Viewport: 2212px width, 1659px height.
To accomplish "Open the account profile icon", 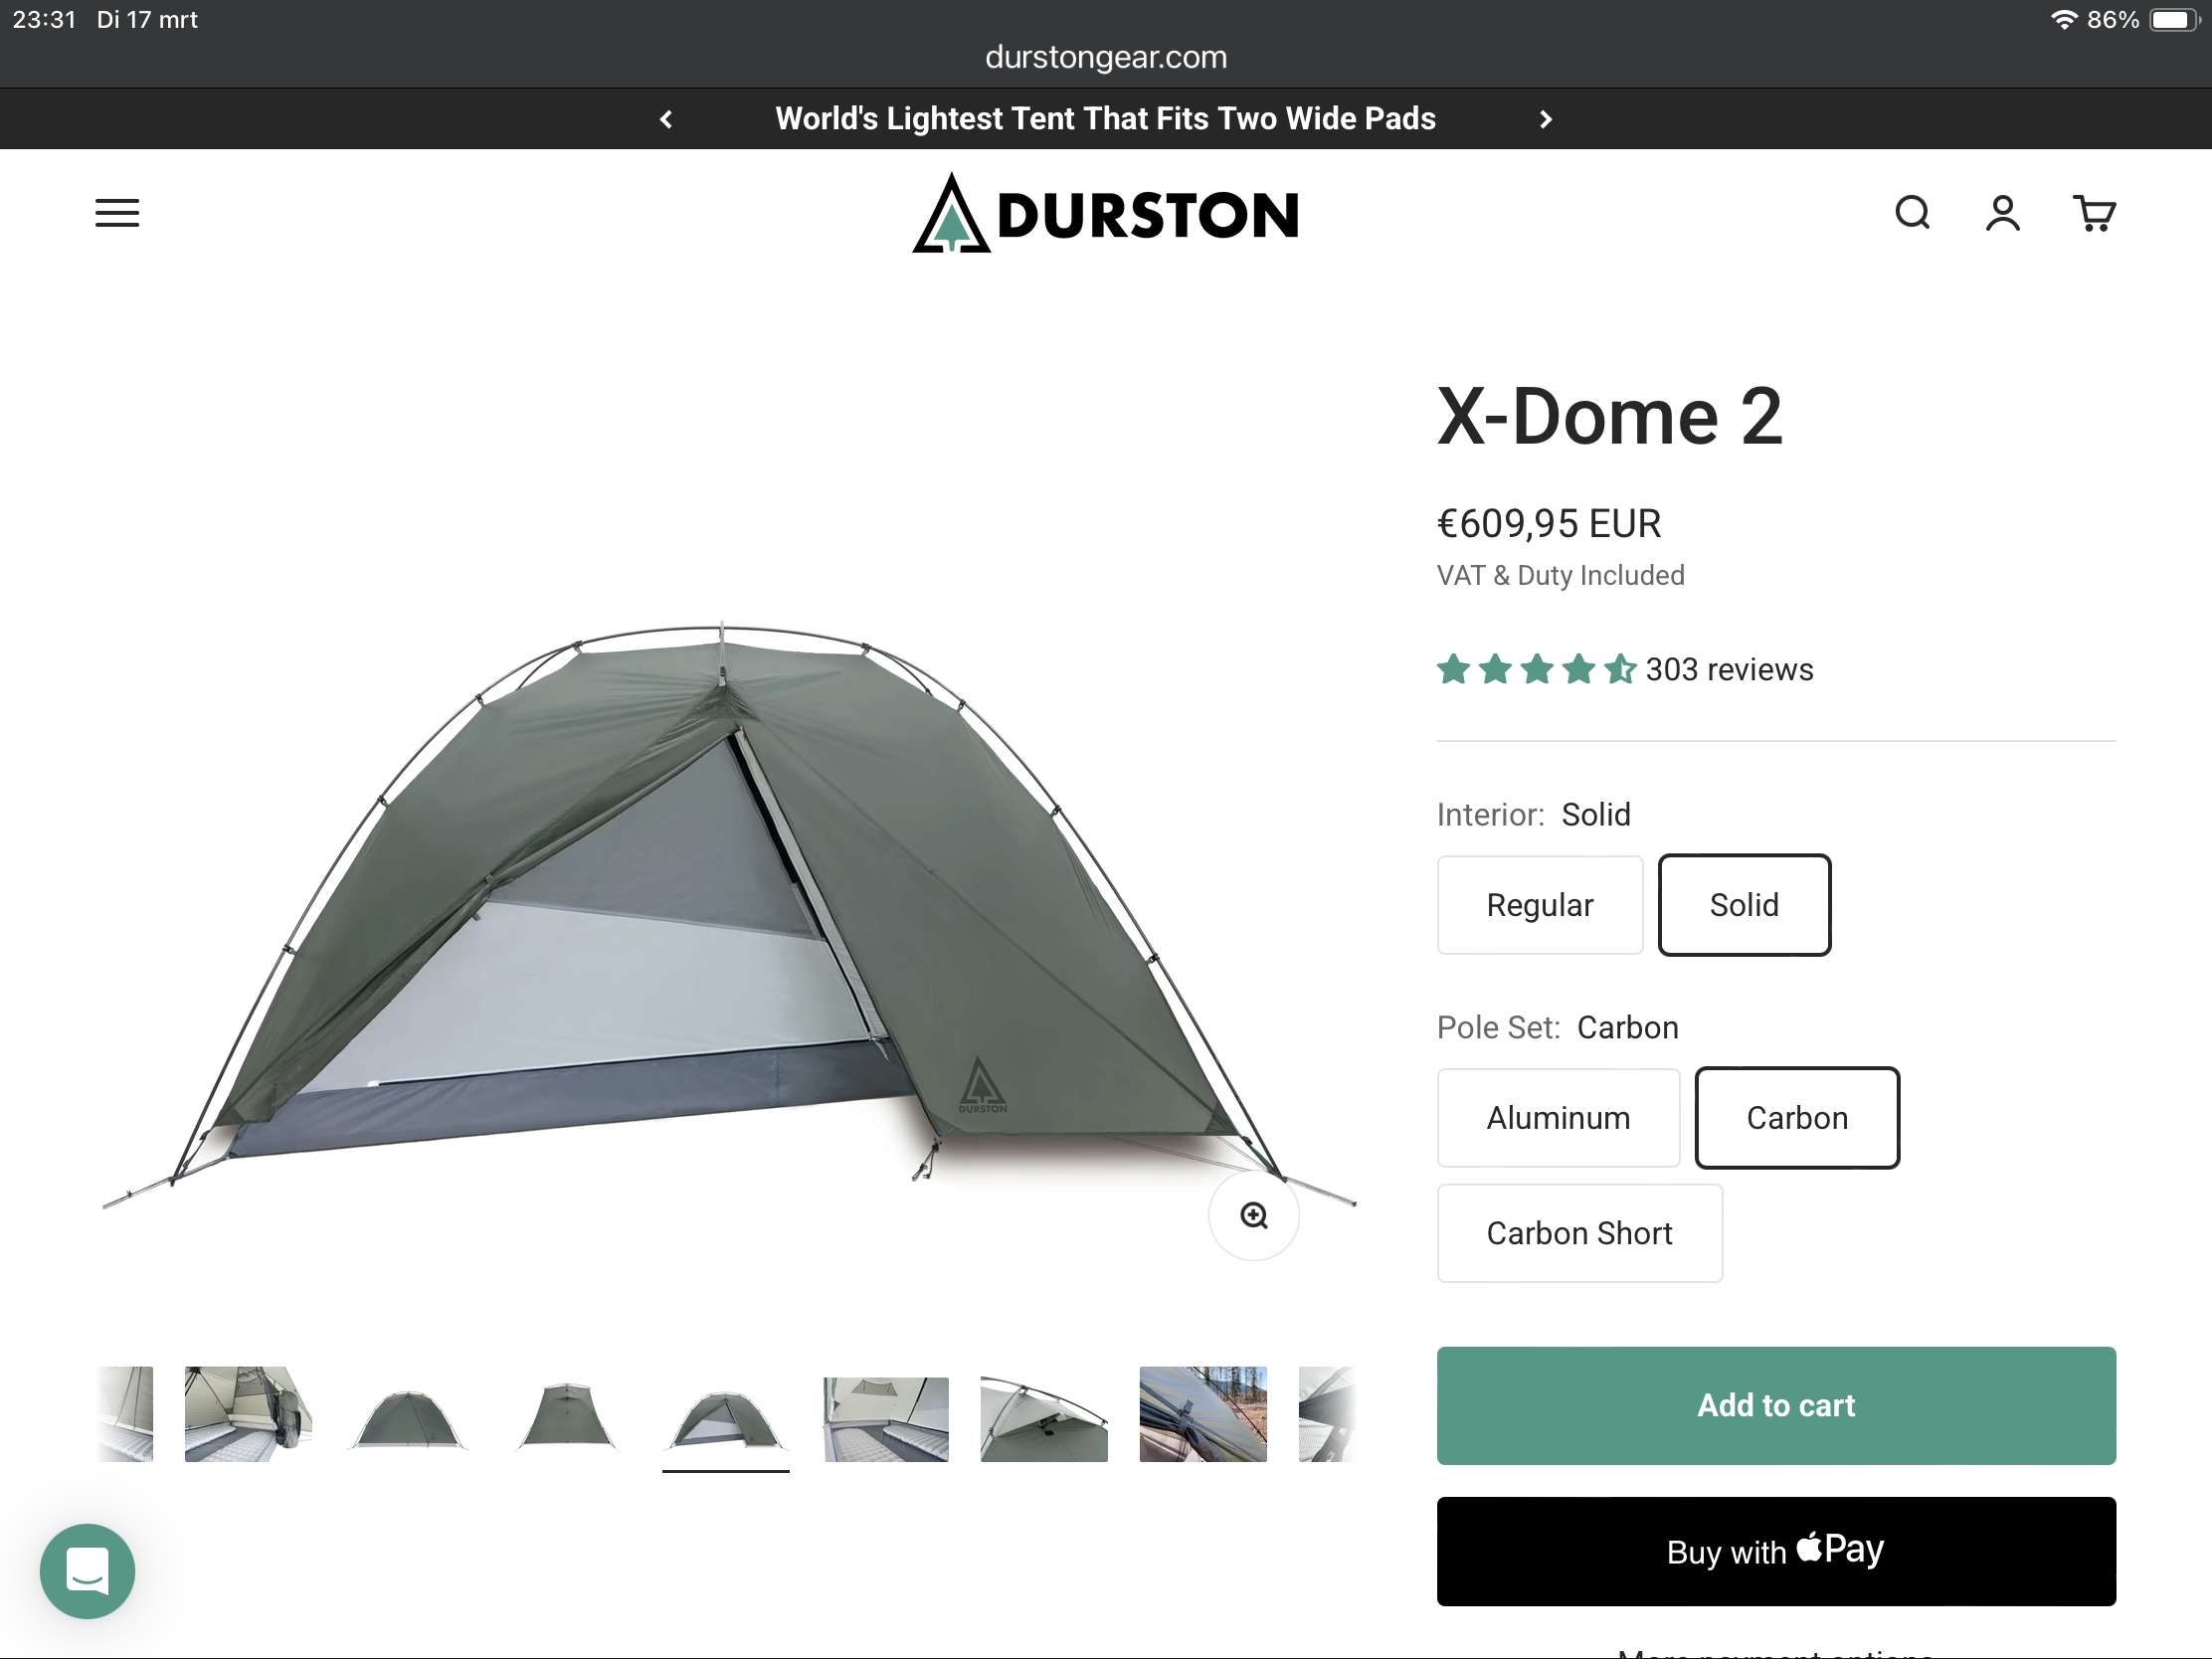I will (2002, 213).
